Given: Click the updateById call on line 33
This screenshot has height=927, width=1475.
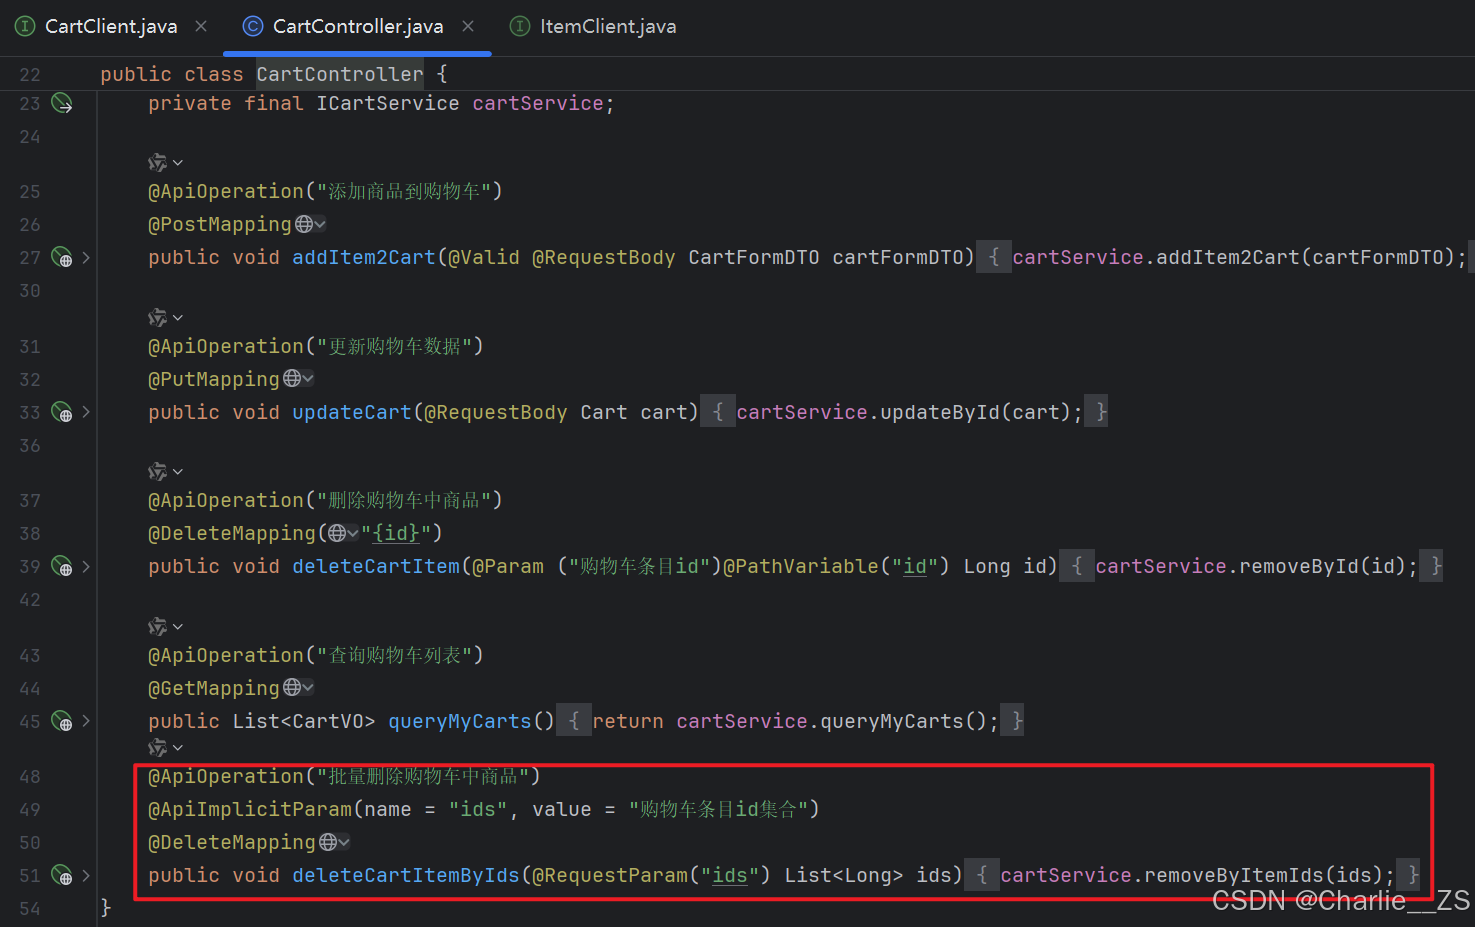Looking at the screenshot, I should pyautogui.click(x=940, y=412).
